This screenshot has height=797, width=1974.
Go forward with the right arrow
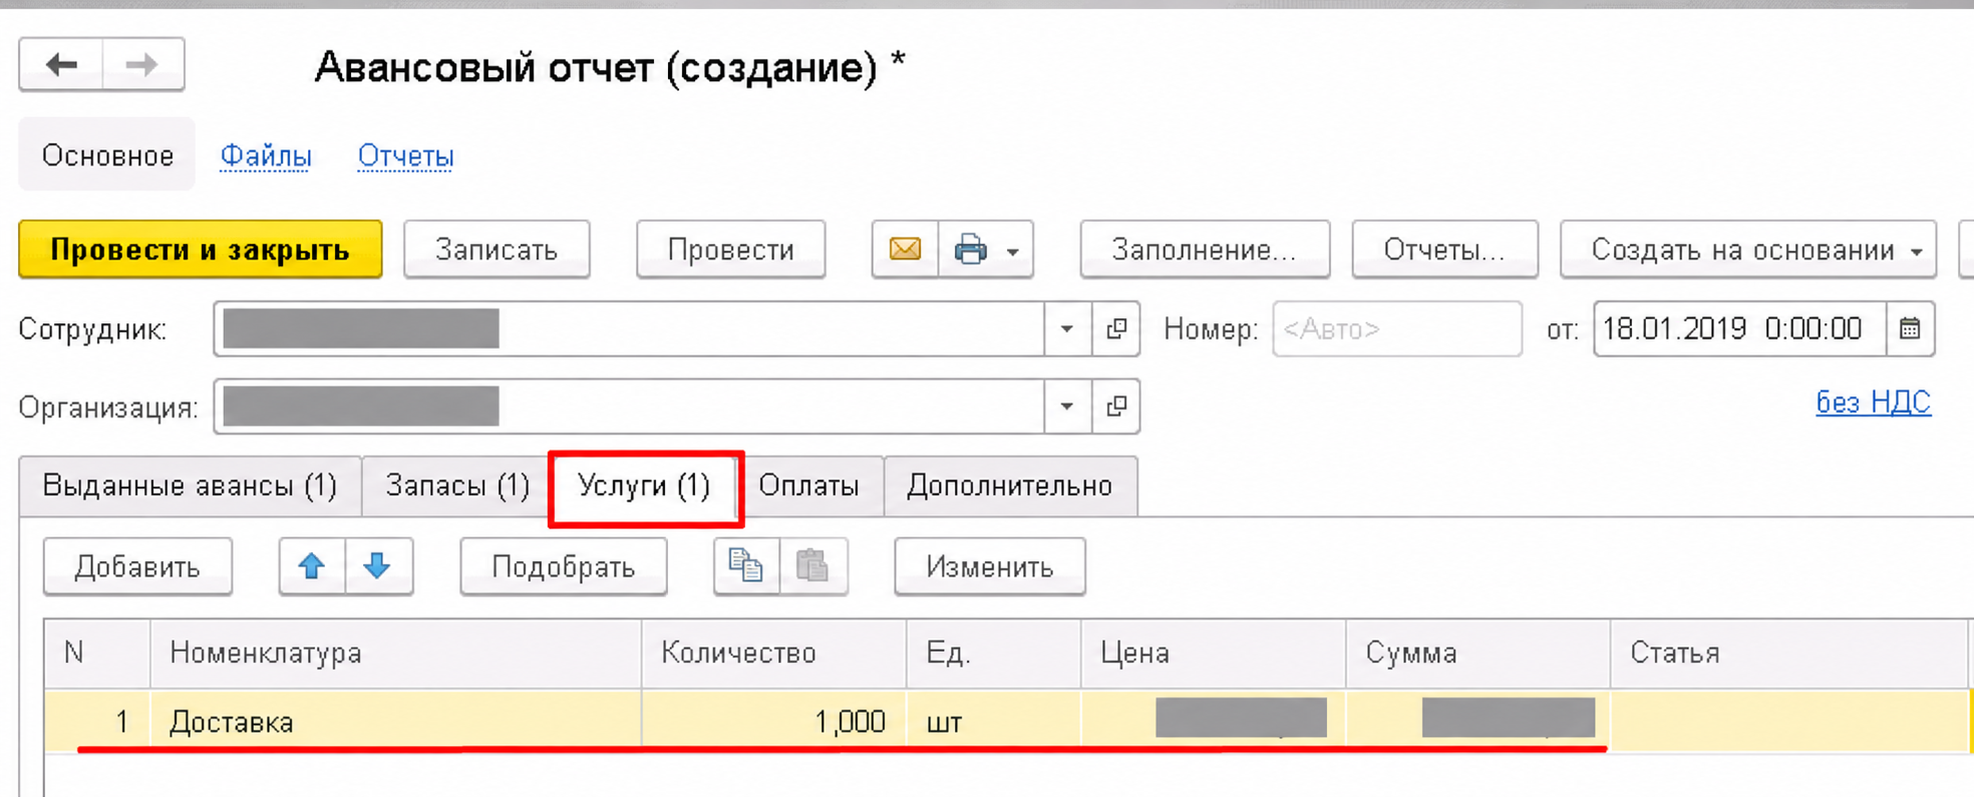143,64
